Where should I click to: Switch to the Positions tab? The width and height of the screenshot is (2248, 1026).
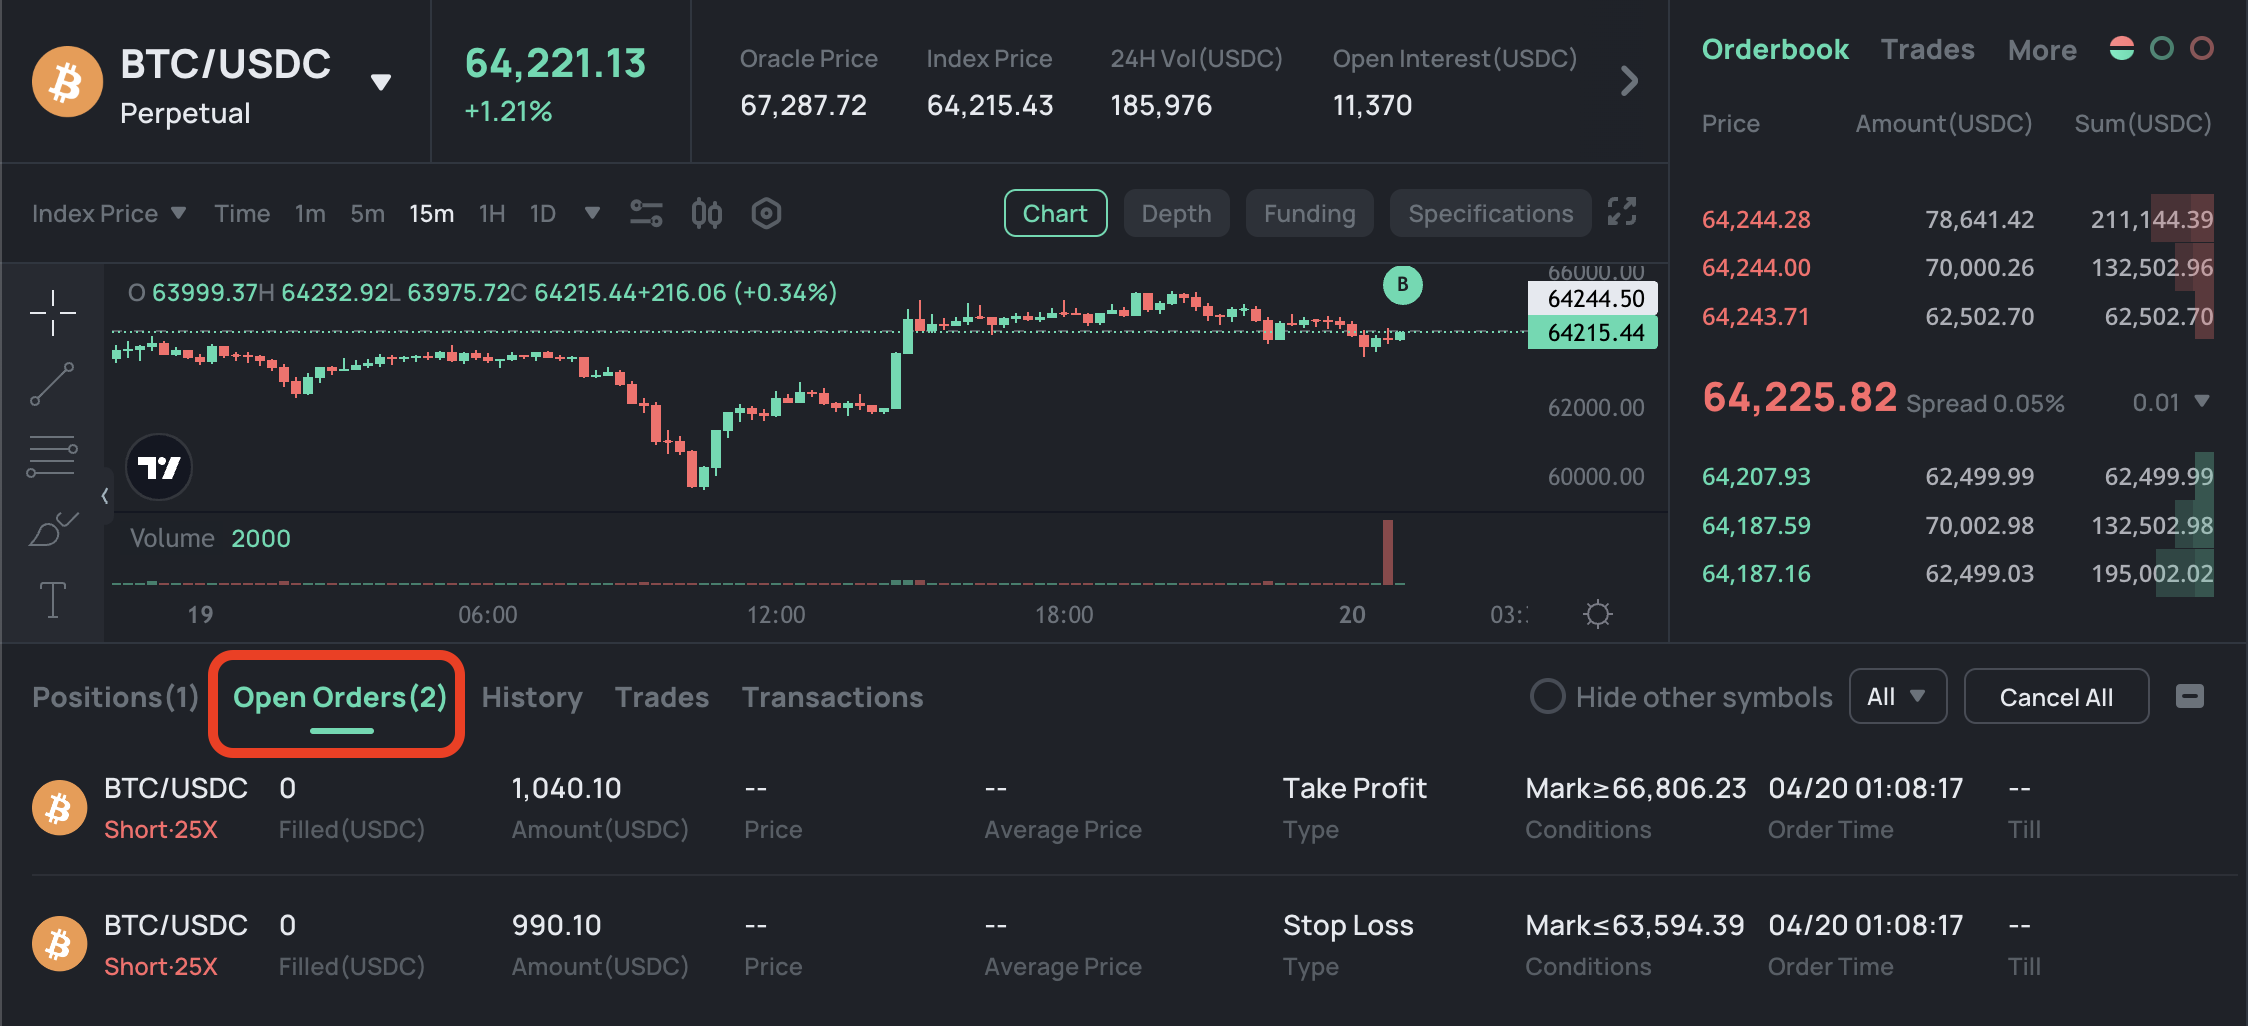pyautogui.click(x=115, y=697)
